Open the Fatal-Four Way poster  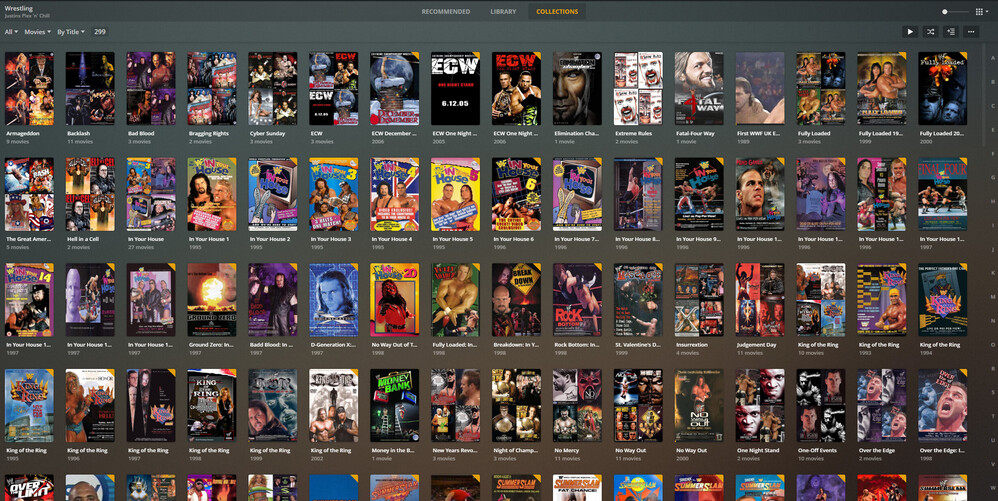coord(699,88)
